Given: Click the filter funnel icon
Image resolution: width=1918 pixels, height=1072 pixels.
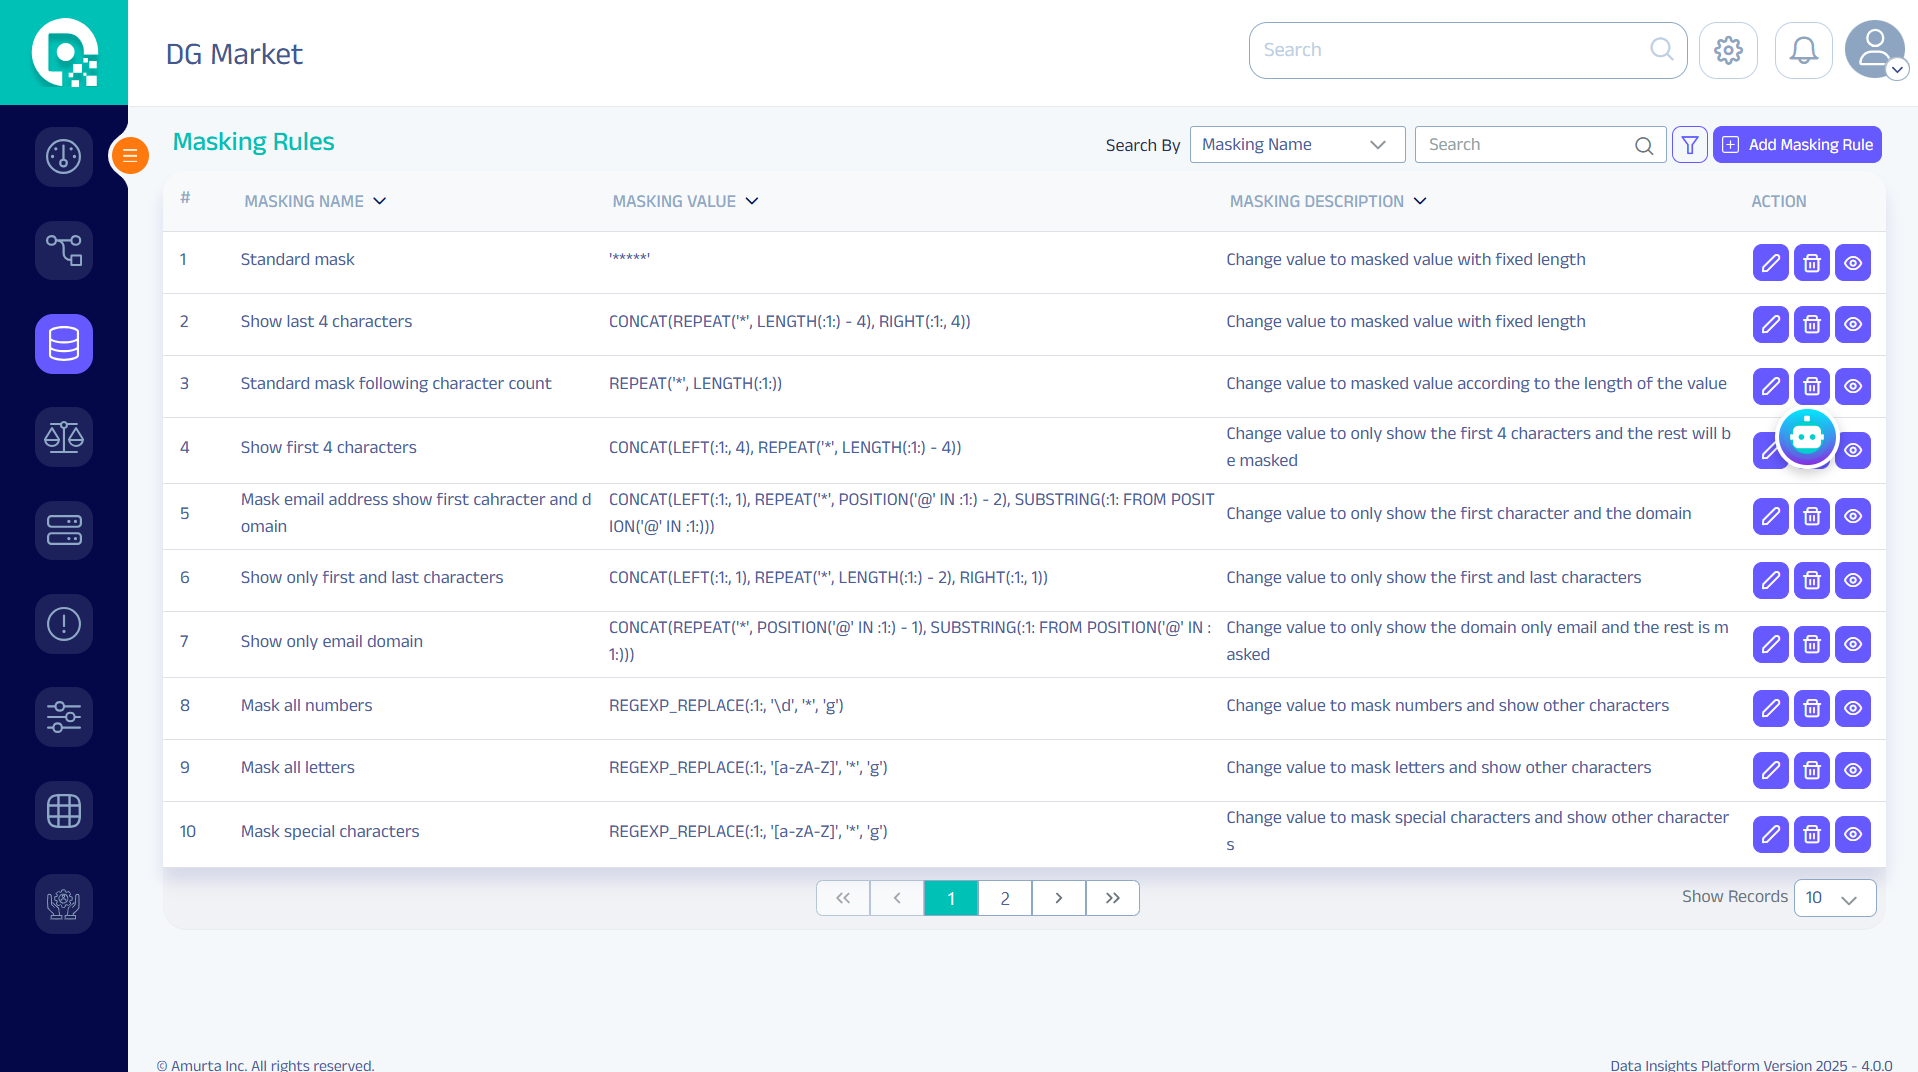Looking at the screenshot, I should click(1689, 145).
